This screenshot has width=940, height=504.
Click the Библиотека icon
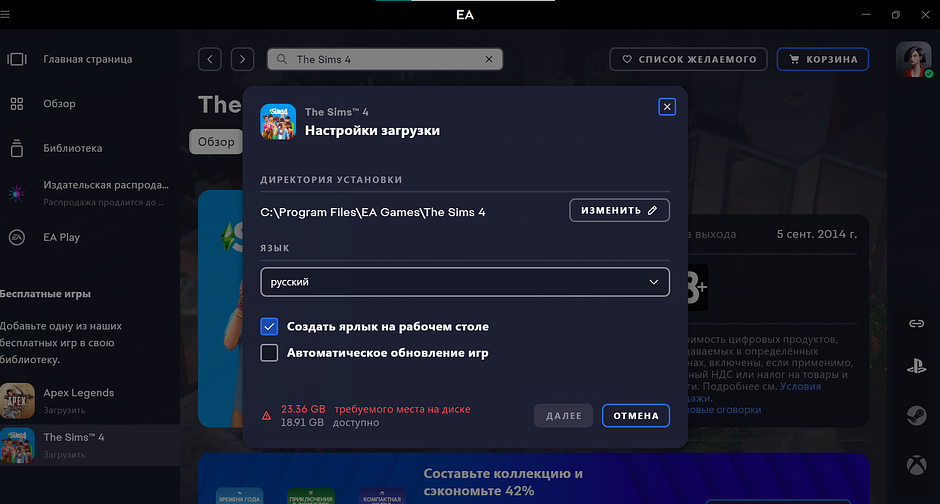click(x=17, y=148)
